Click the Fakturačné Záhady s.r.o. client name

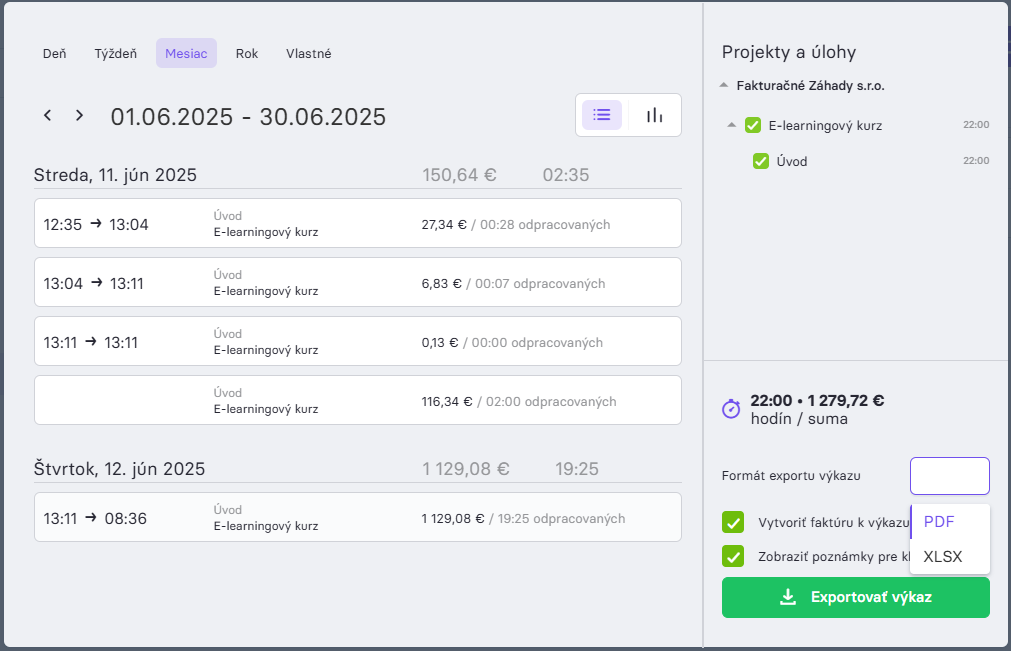point(810,85)
